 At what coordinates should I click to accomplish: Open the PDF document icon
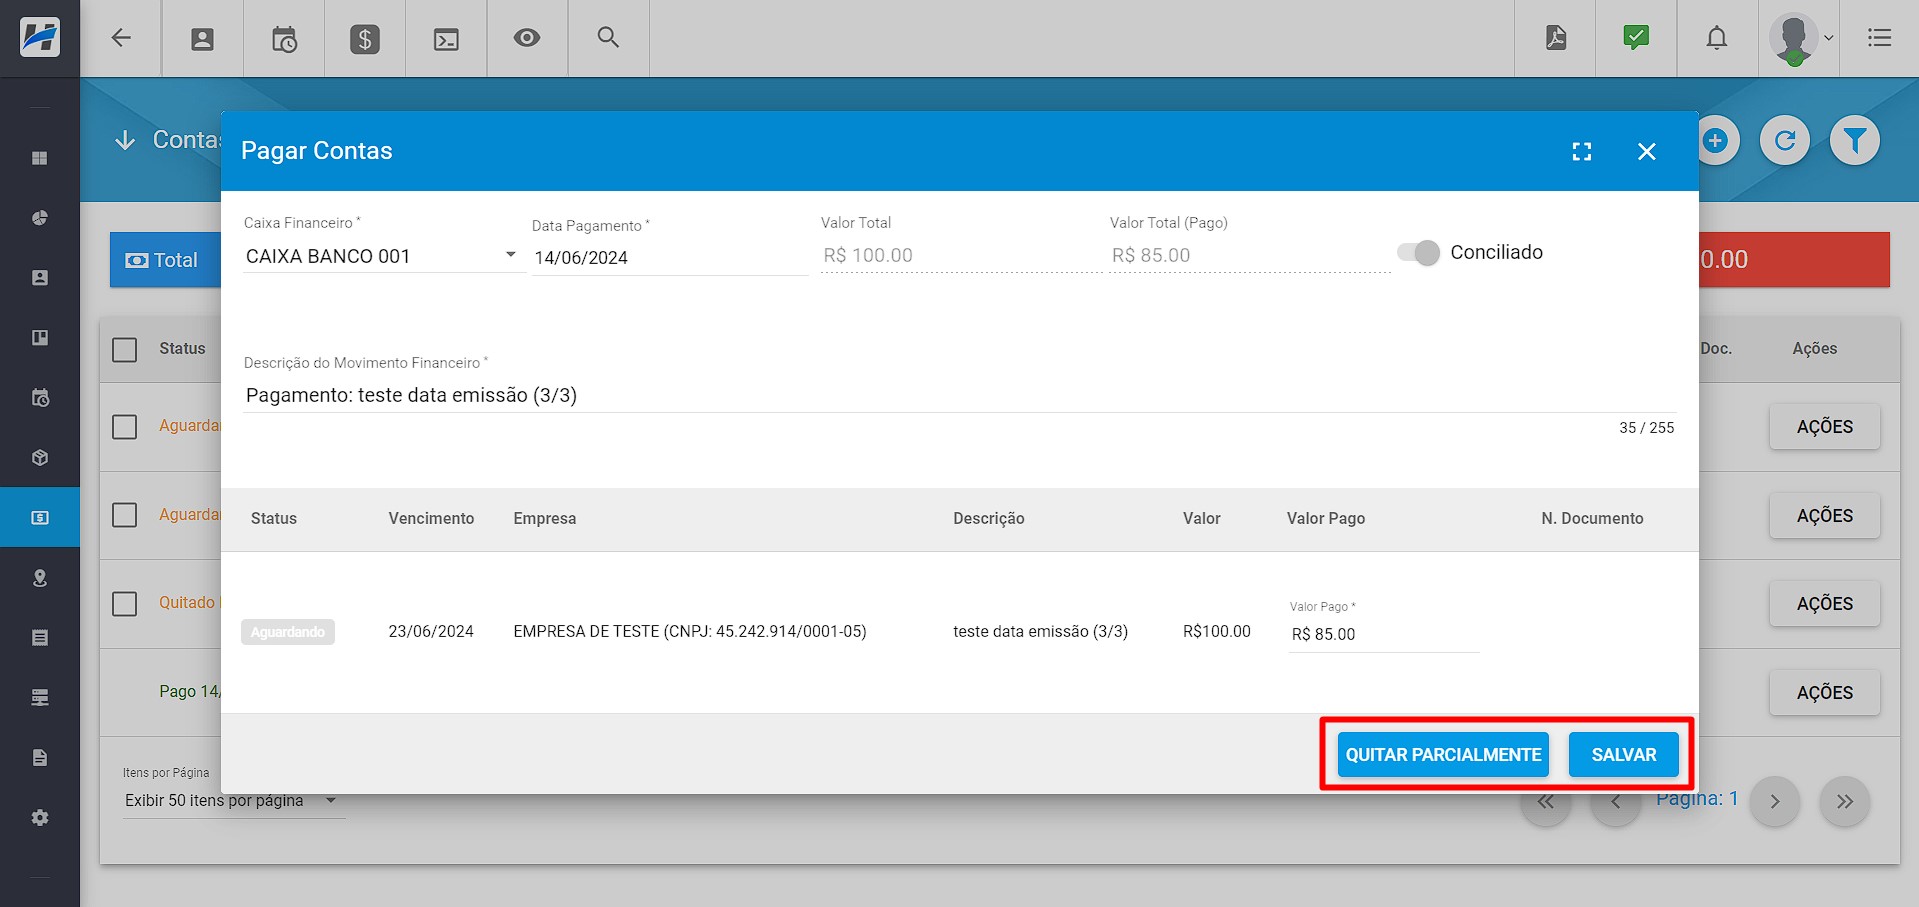click(x=1556, y=38)
